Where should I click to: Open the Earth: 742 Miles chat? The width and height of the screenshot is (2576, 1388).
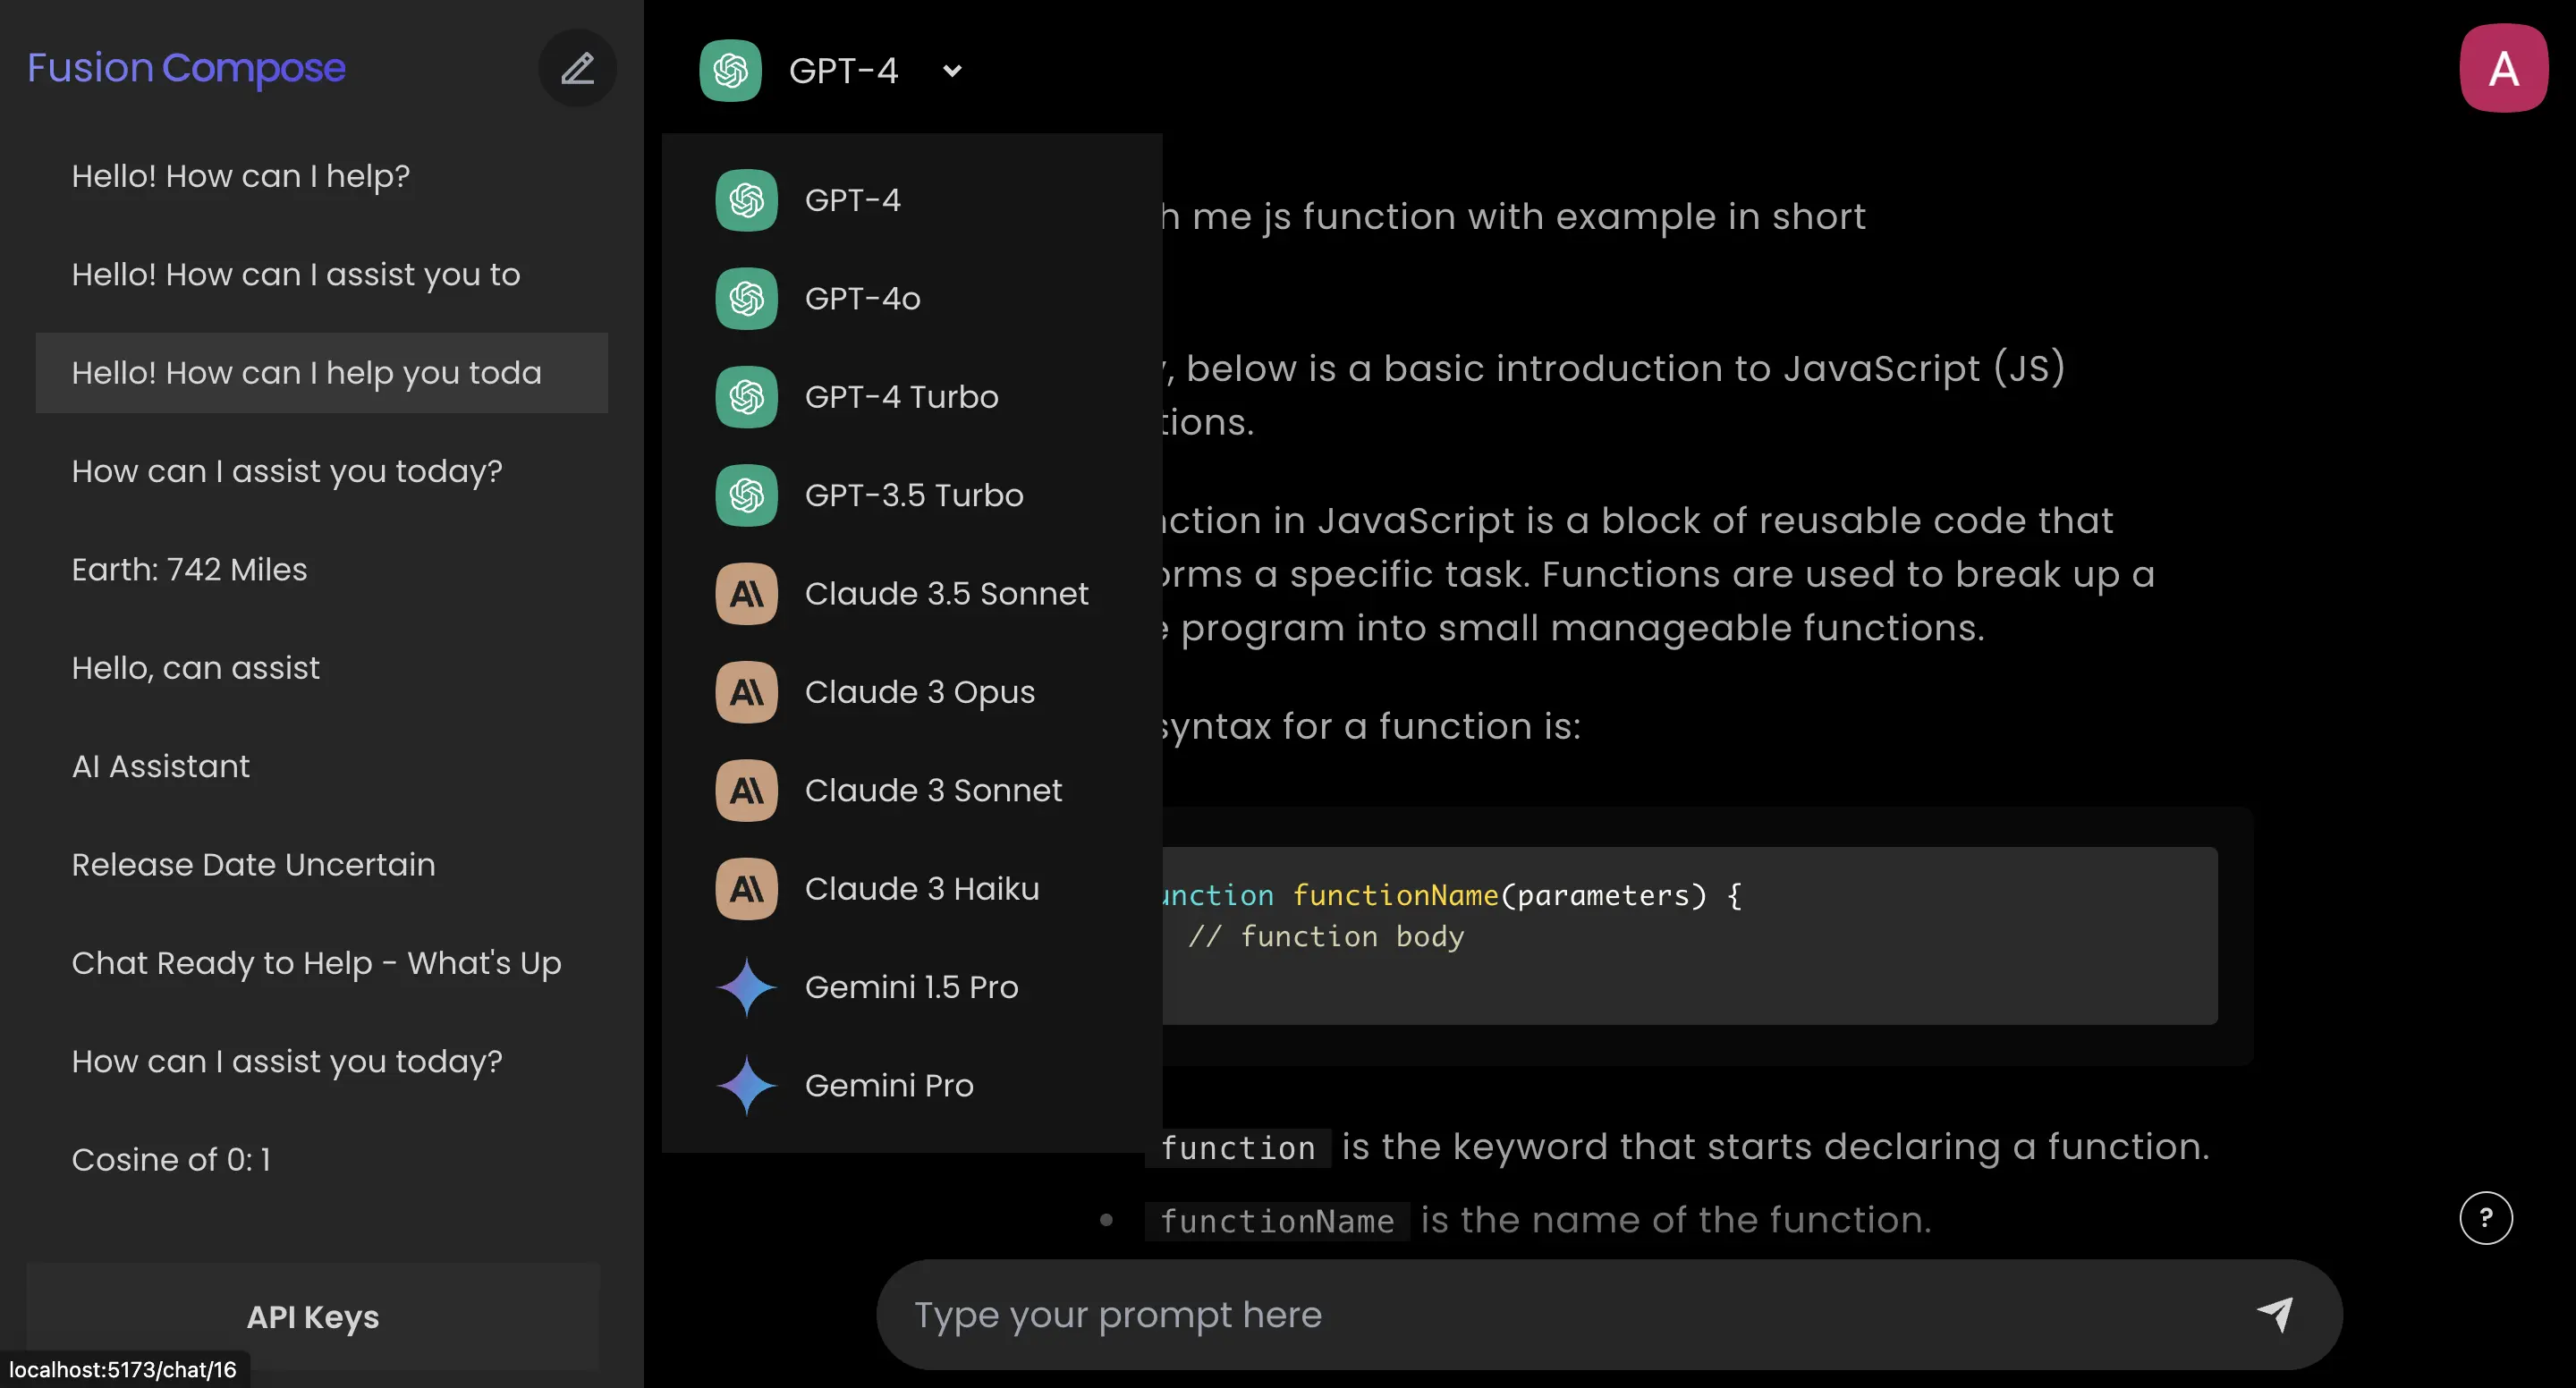point(189,569)
